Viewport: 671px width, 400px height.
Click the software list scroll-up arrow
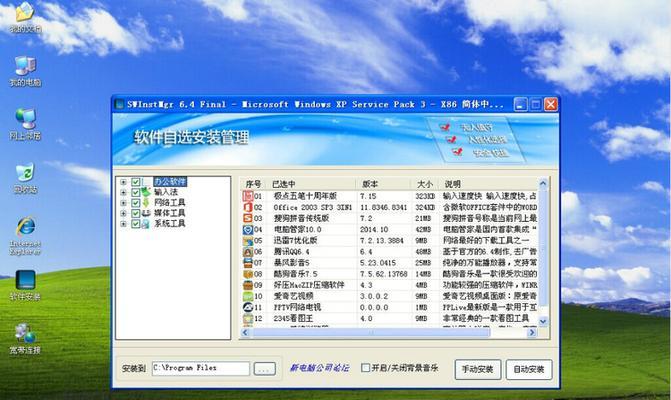coord(543,184)
